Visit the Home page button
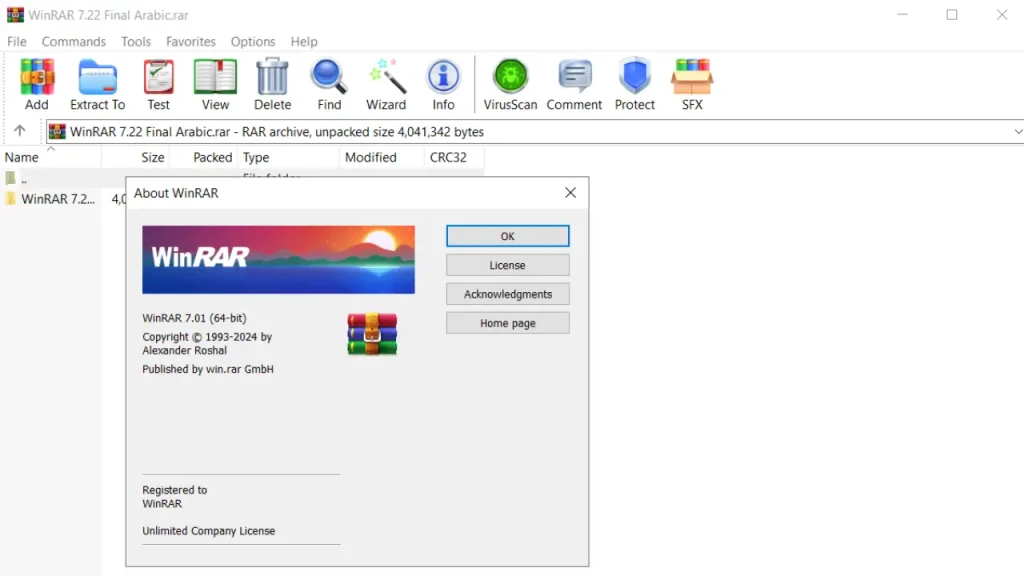This screenshot has width=1024, height=576. click(507, 323)
